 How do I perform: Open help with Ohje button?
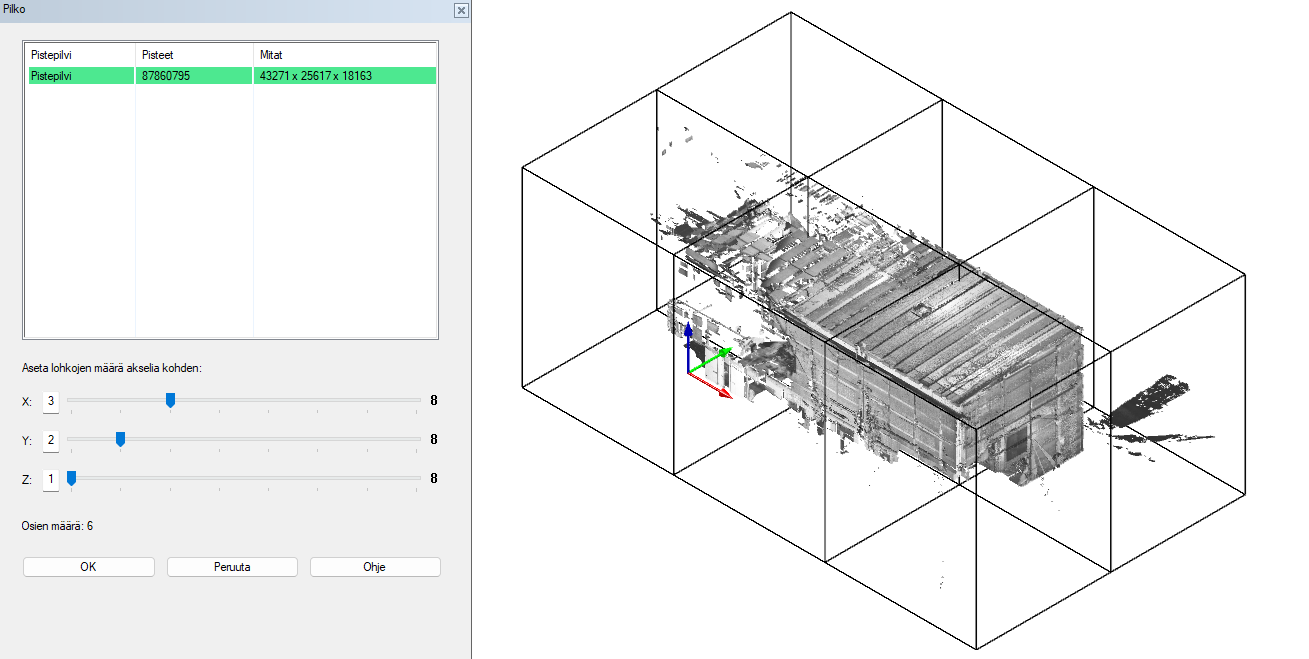click(375, 567)
